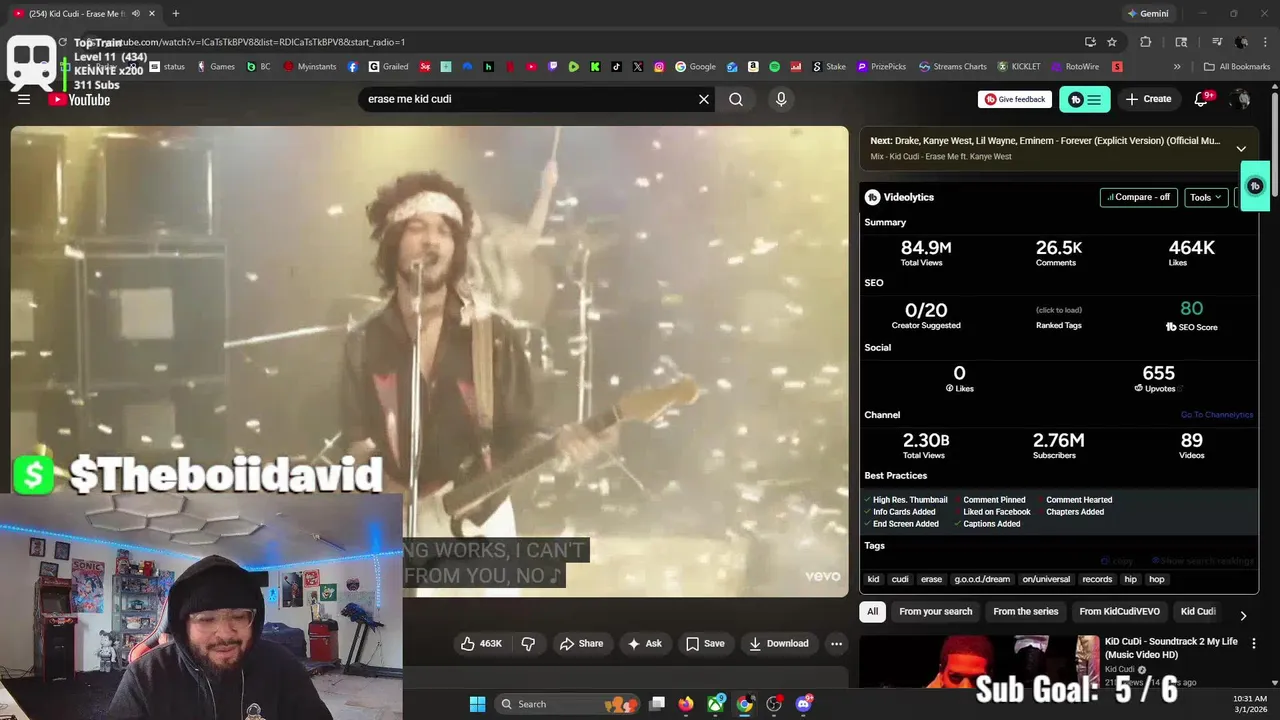
Task: Click 'KiD CuDi - Soundtrack 2 My Life' title
Action: 1170,648
